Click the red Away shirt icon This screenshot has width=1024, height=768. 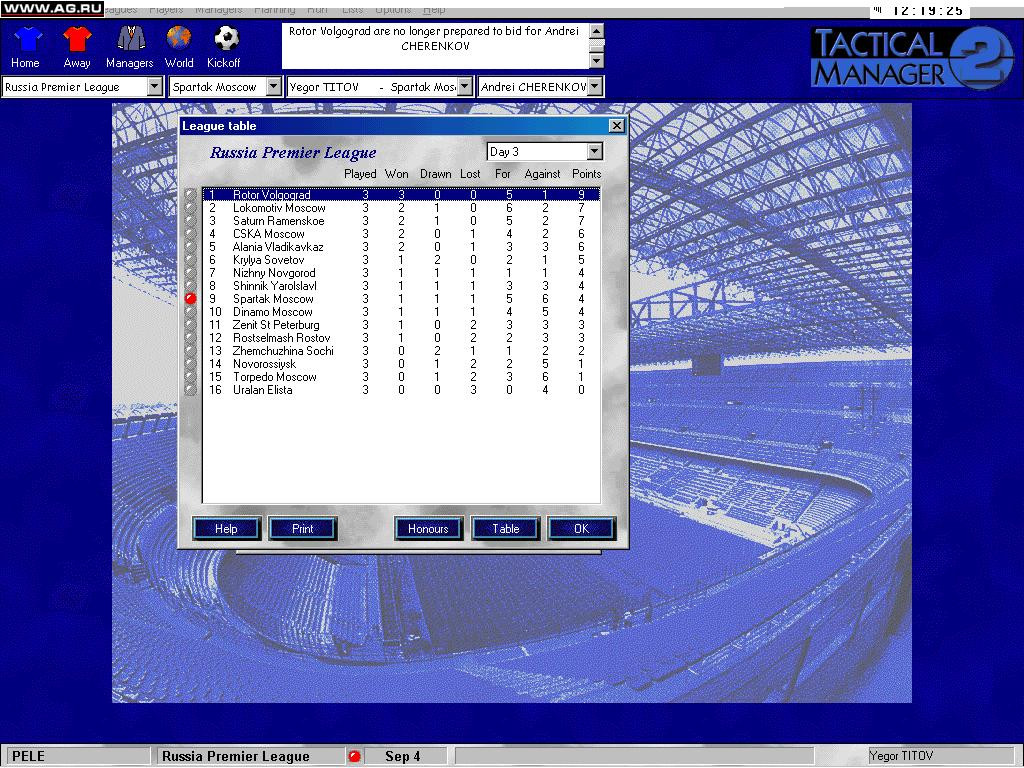(x=77, y=39)
